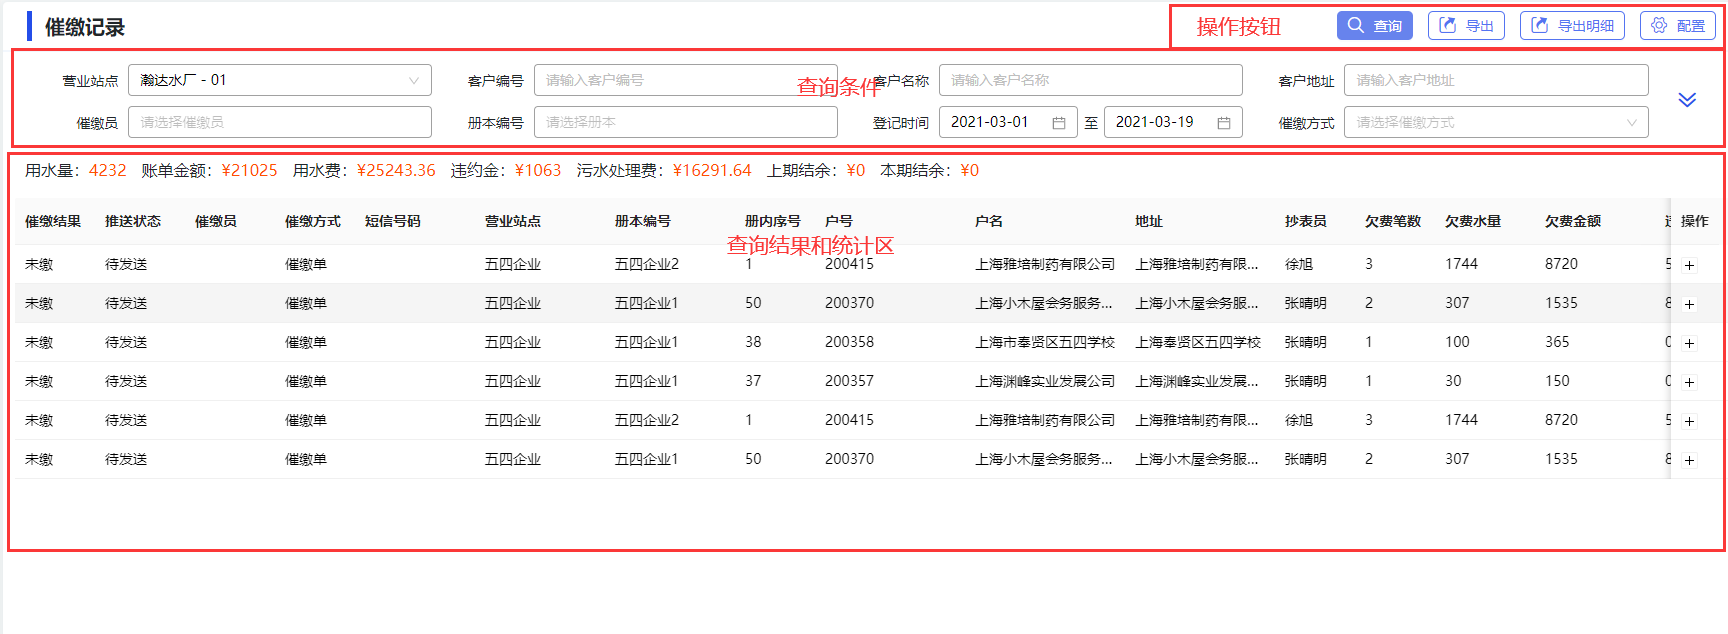Click the 催缴记录 page title
The image size is (1728, 634).
coord(85,27)
